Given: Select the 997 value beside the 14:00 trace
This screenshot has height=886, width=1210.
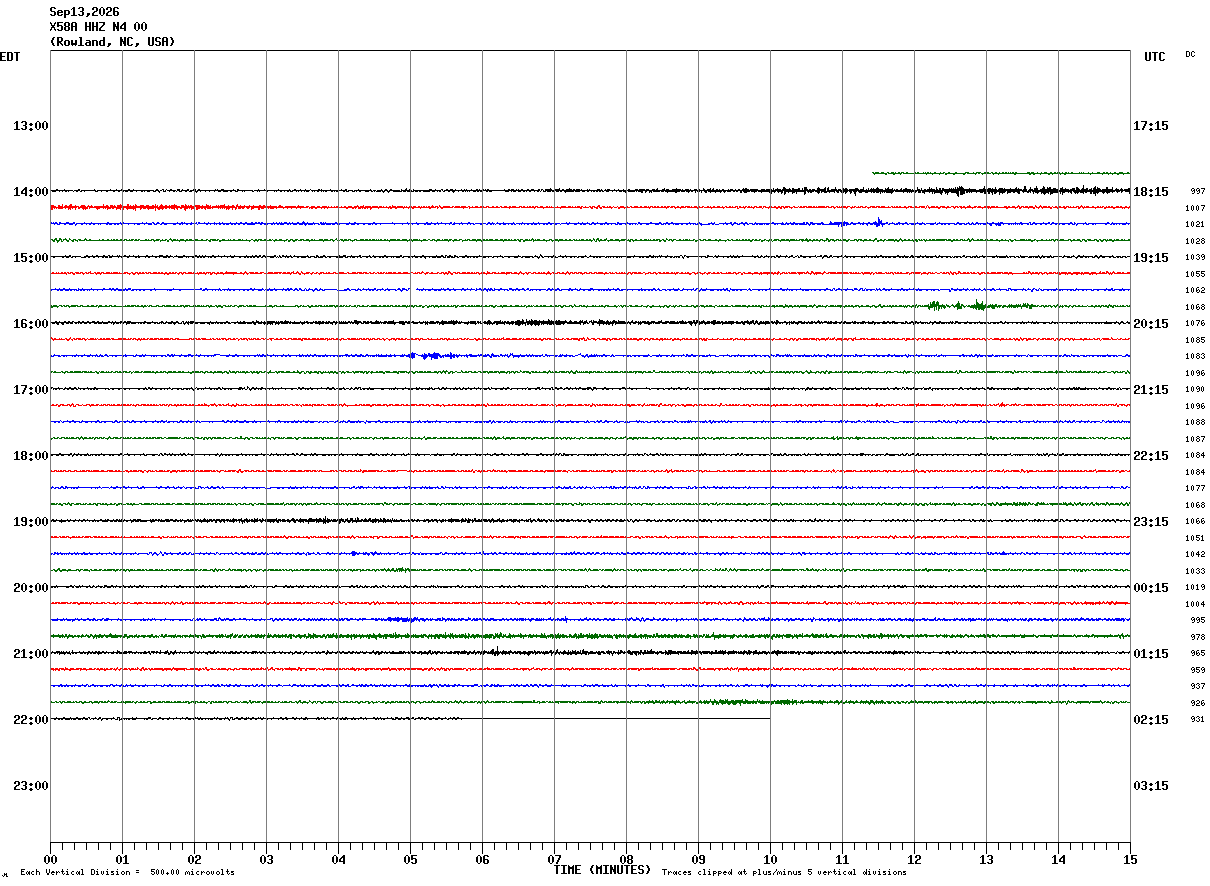Looking at the screenshot, I should (1197, 191).
